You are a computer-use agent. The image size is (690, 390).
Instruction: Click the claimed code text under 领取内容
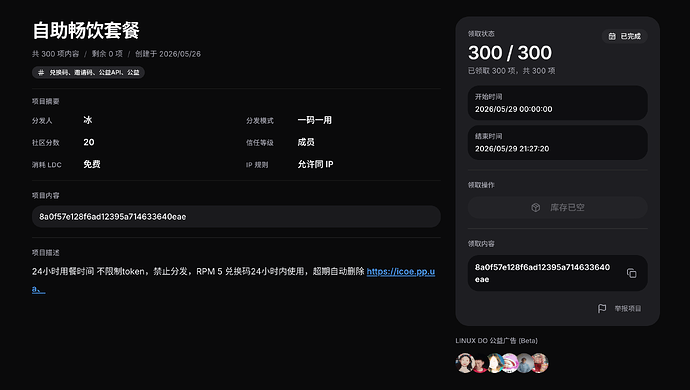(x=542, y=273)
